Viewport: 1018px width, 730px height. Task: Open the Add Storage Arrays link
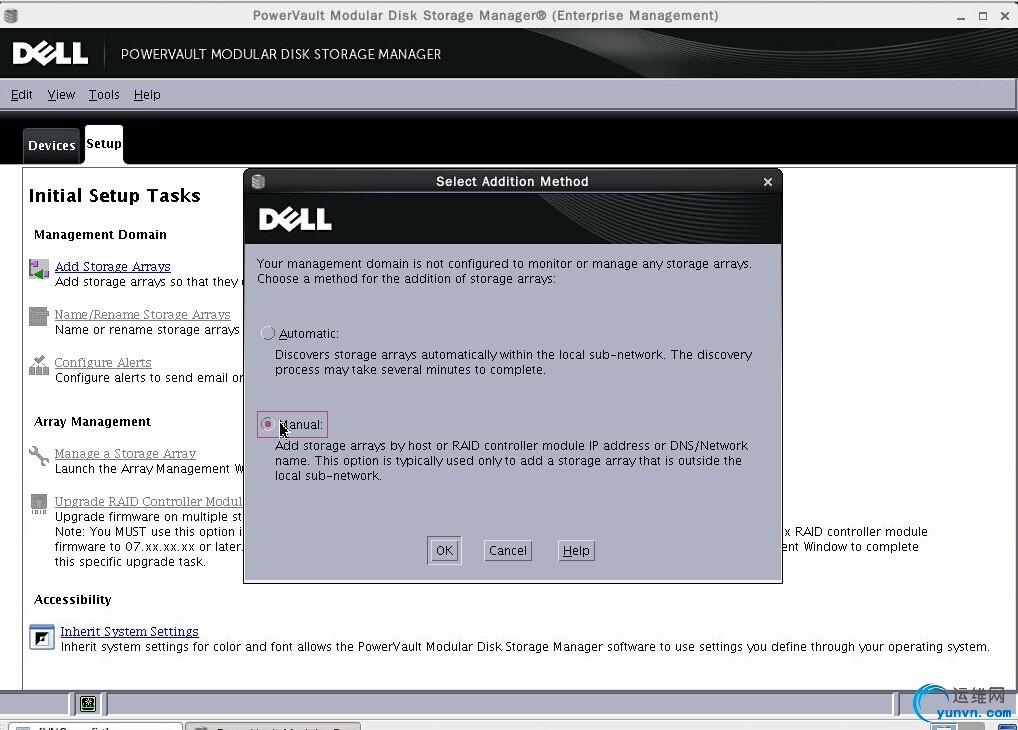113,266
